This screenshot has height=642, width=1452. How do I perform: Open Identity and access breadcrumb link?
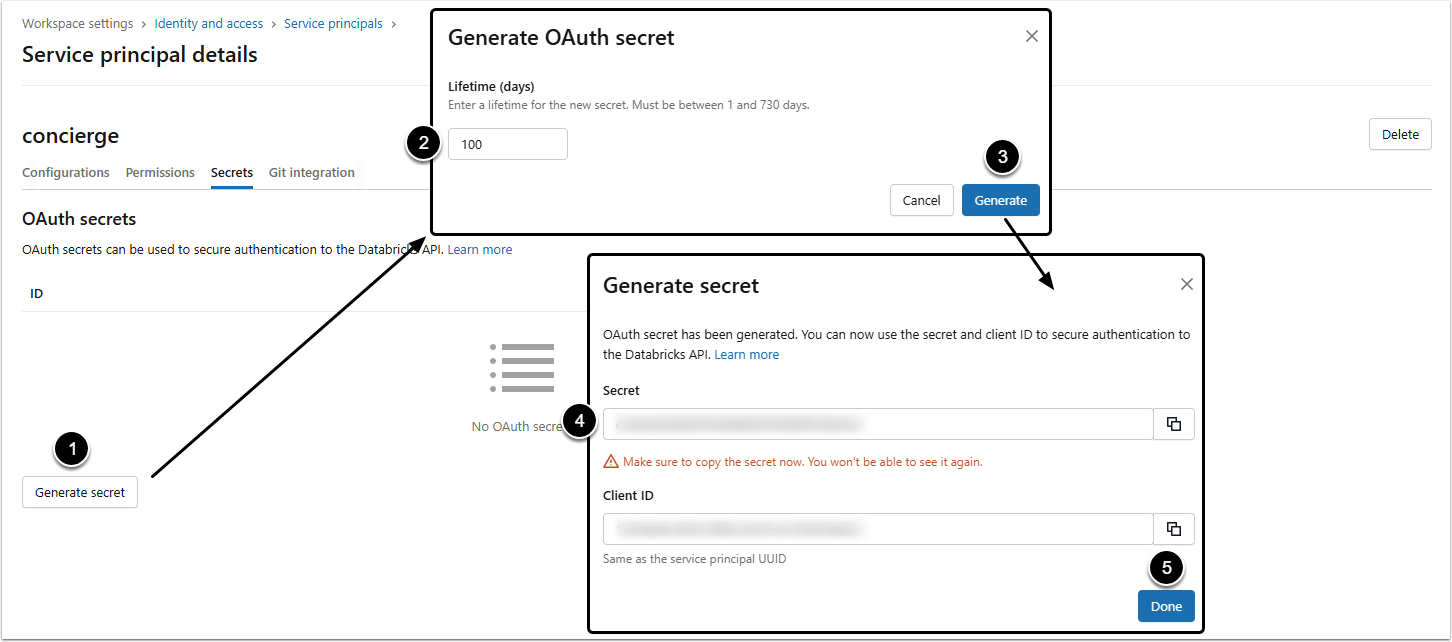(208, 23)
